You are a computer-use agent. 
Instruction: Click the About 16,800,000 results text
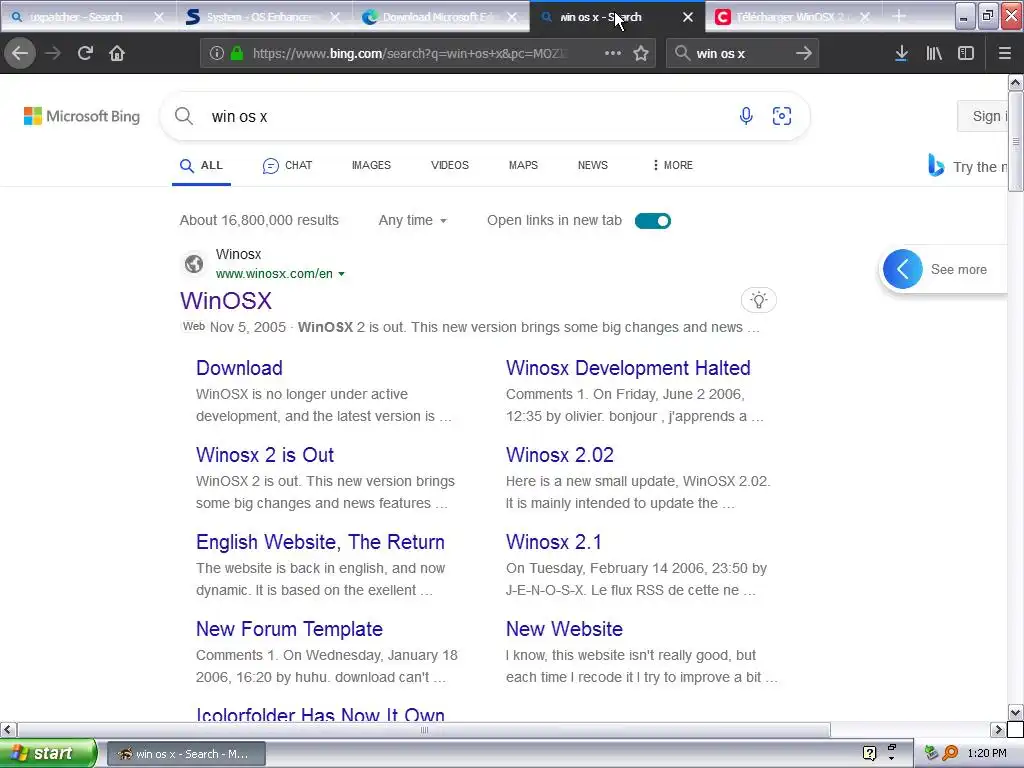(259, 221)
